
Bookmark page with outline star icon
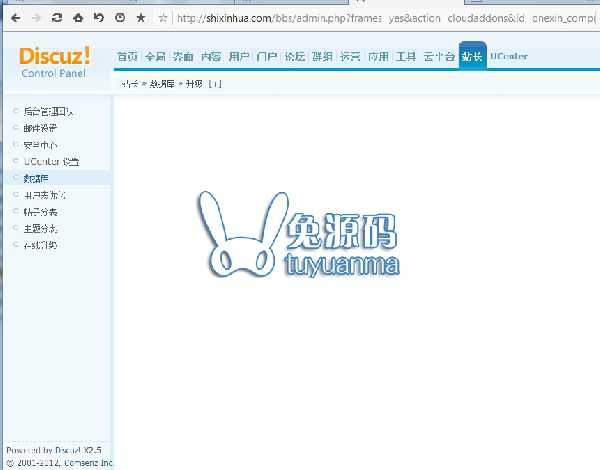[x=163, y=18]
